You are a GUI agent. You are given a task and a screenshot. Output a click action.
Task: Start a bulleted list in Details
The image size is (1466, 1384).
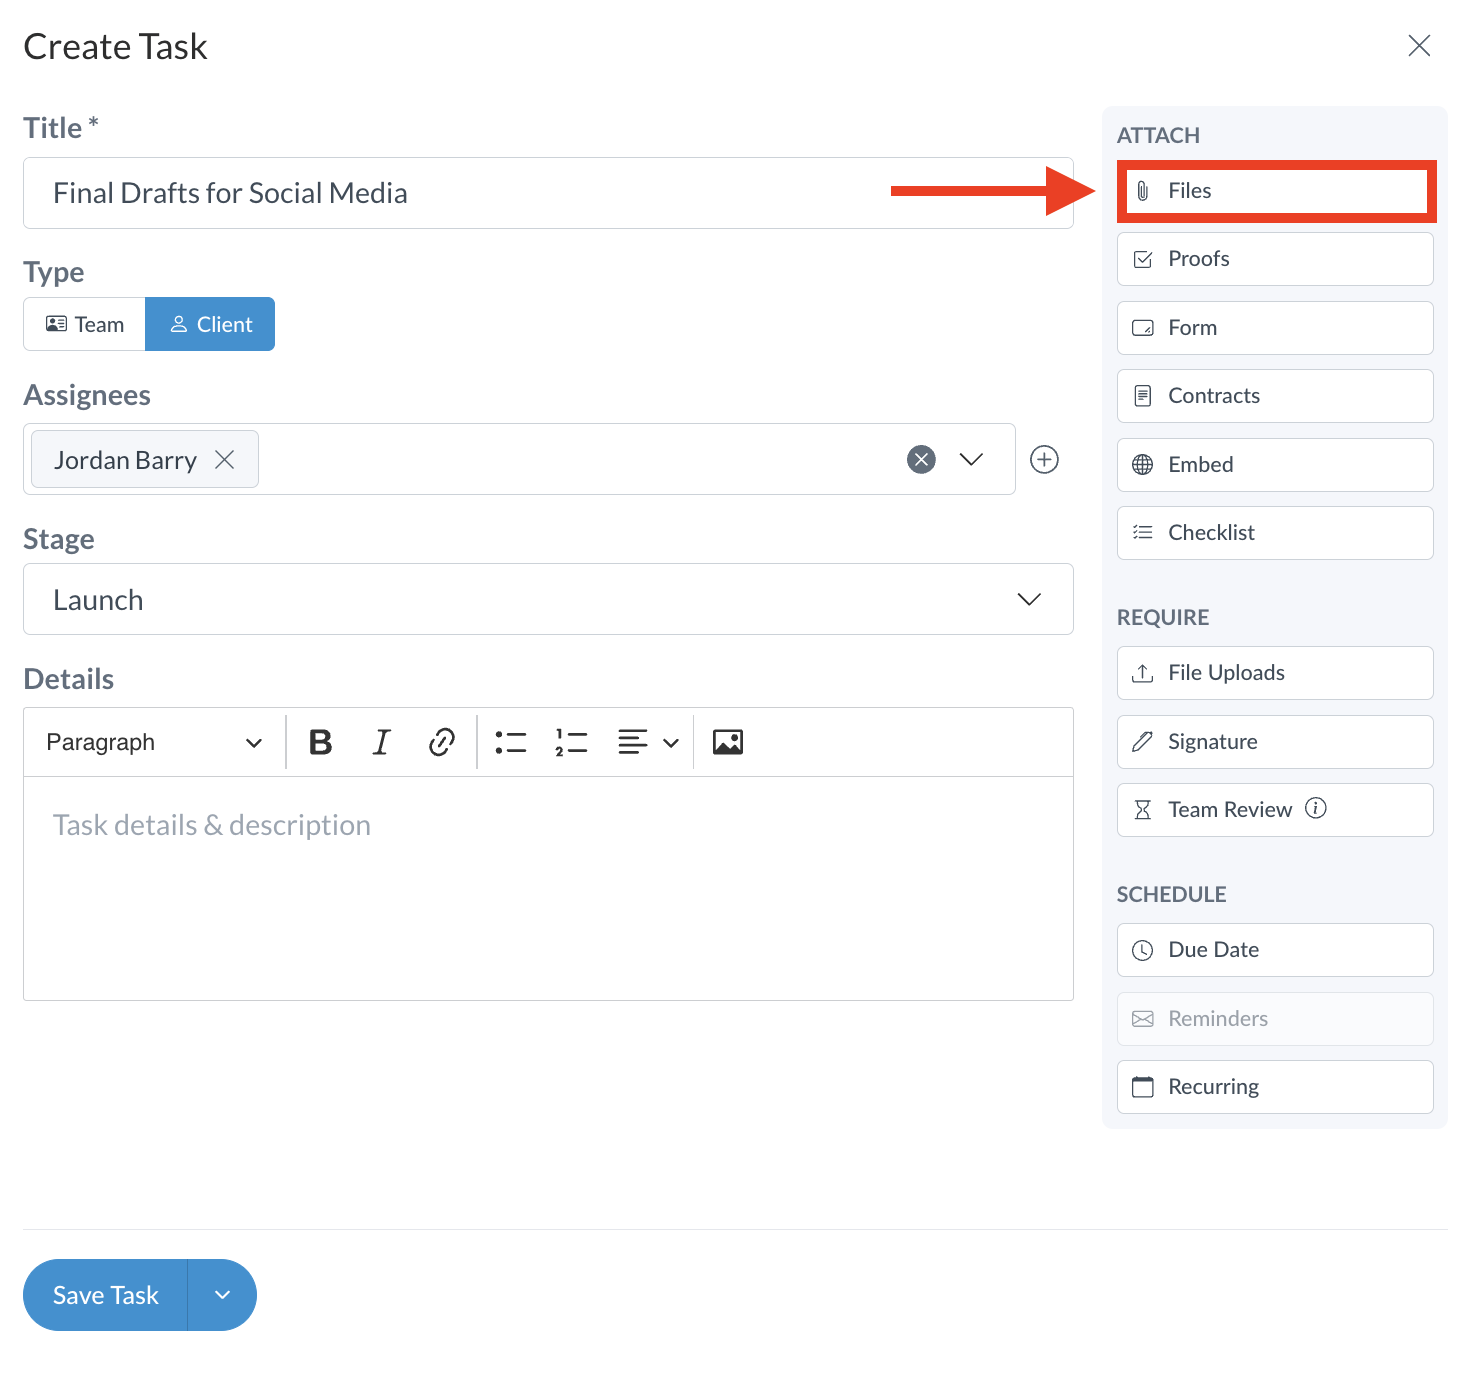tap(510, 742)
